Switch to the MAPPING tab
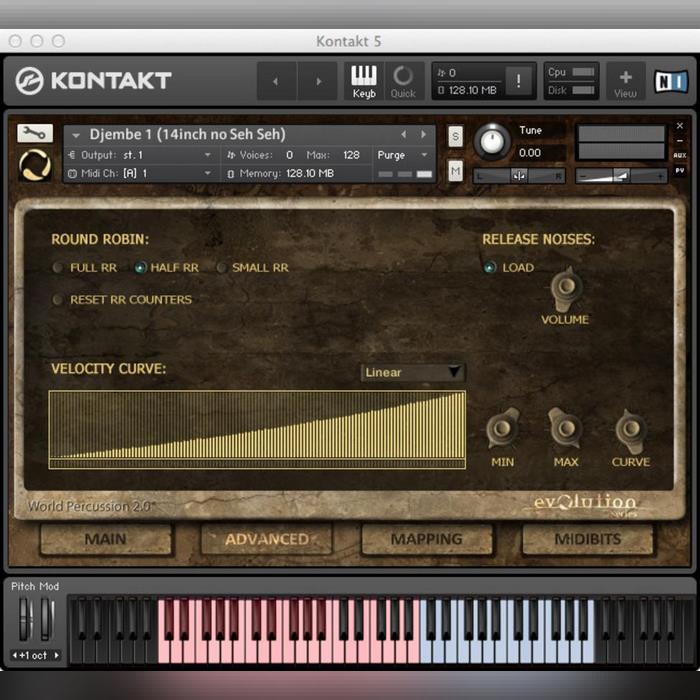 click(x=426, y=539)
